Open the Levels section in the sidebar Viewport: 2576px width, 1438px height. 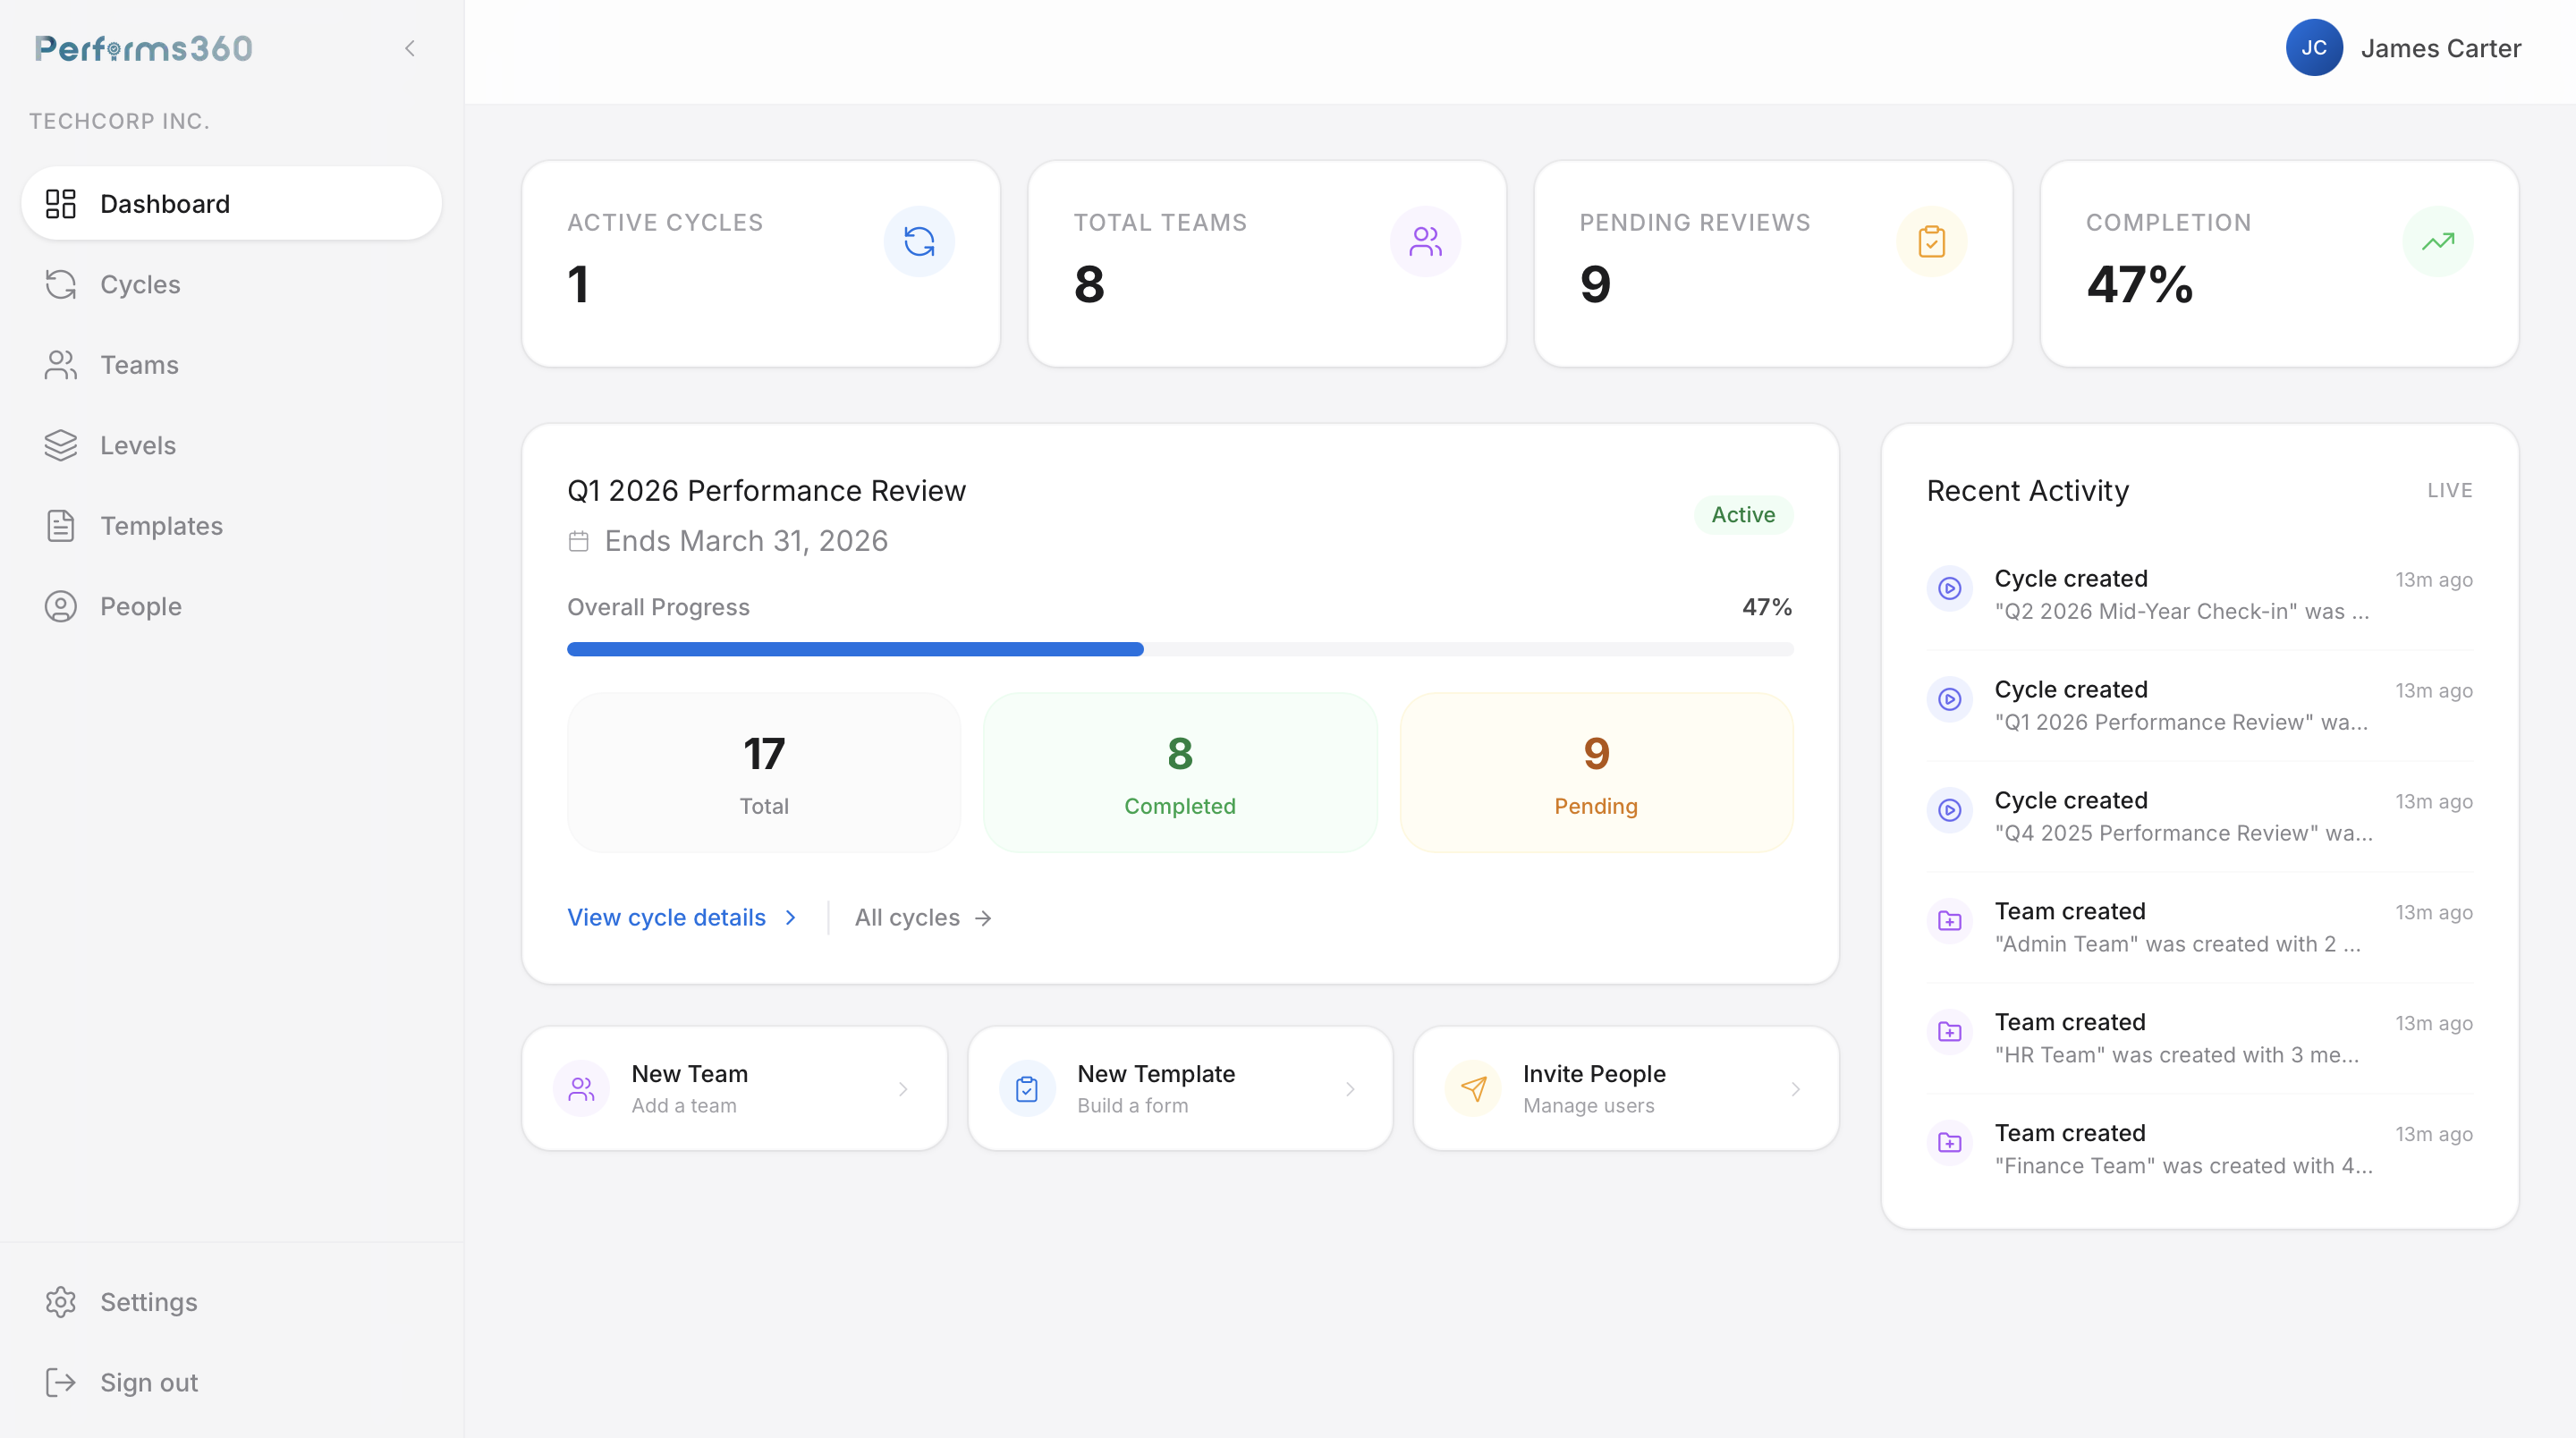click(138, 445)
